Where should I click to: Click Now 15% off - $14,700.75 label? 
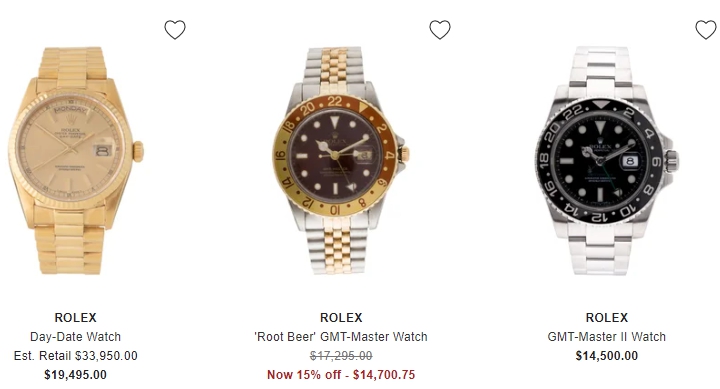tap(341, 375)
